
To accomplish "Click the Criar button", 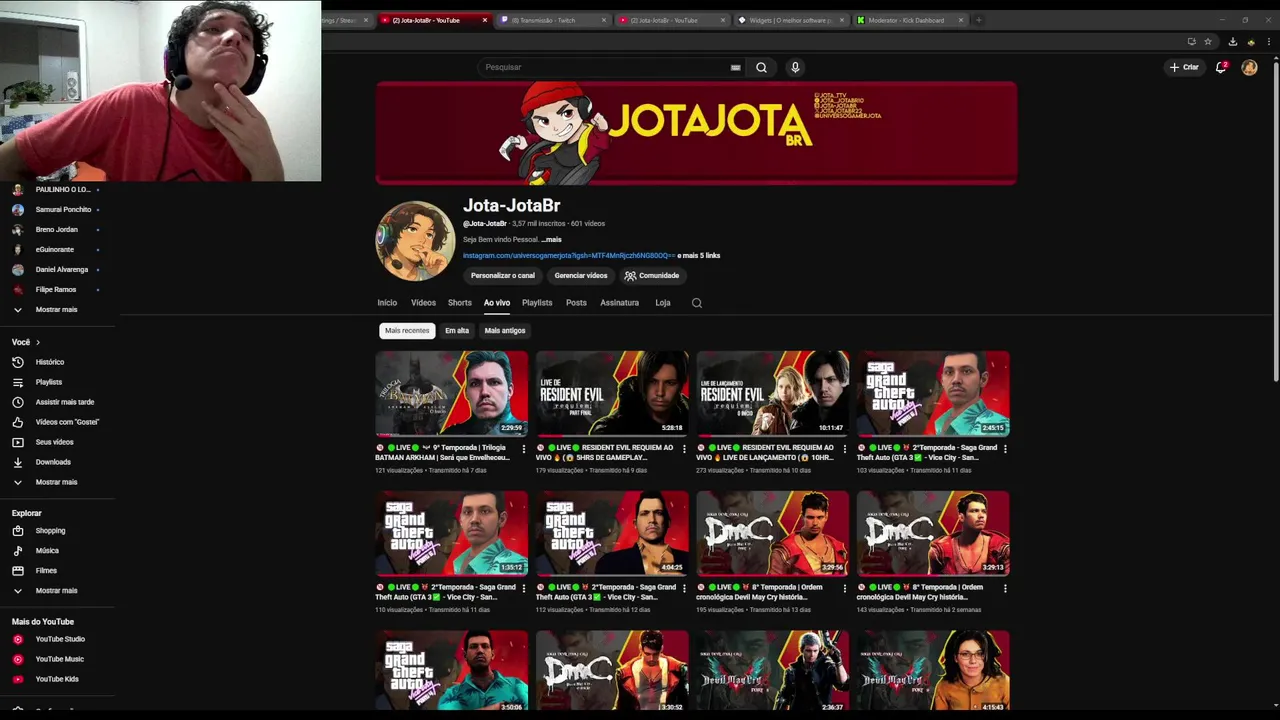I will point(1184,67).
